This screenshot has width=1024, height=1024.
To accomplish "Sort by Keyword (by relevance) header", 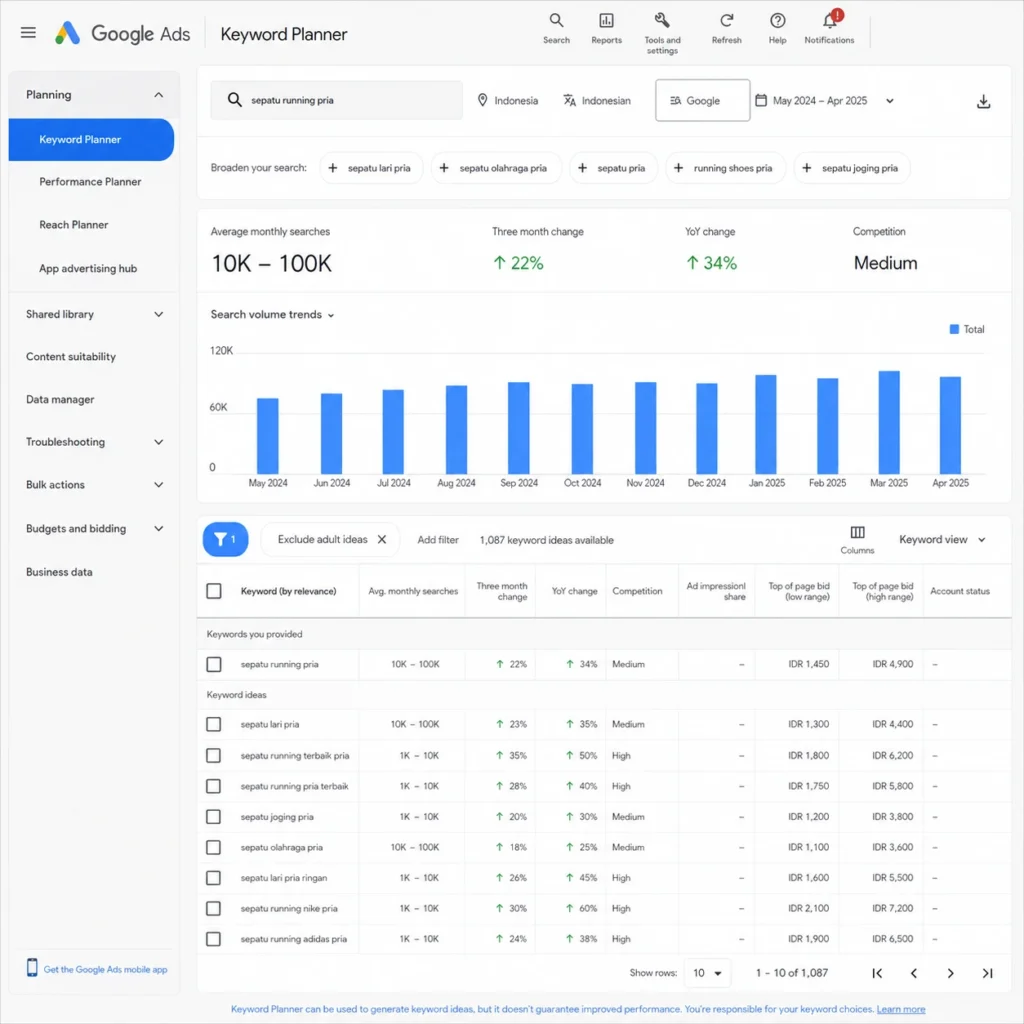I will [288, 591].
